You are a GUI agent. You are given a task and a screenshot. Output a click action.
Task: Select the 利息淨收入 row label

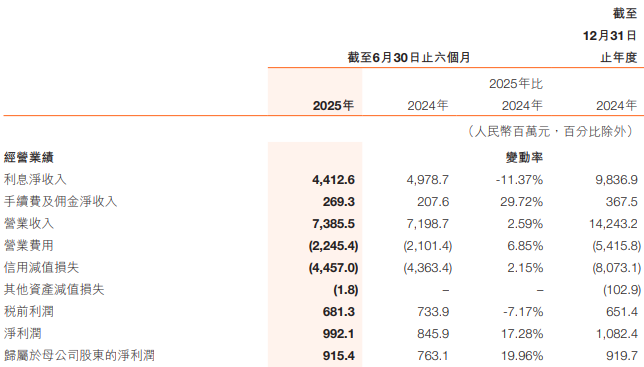(x=35, y=179)
